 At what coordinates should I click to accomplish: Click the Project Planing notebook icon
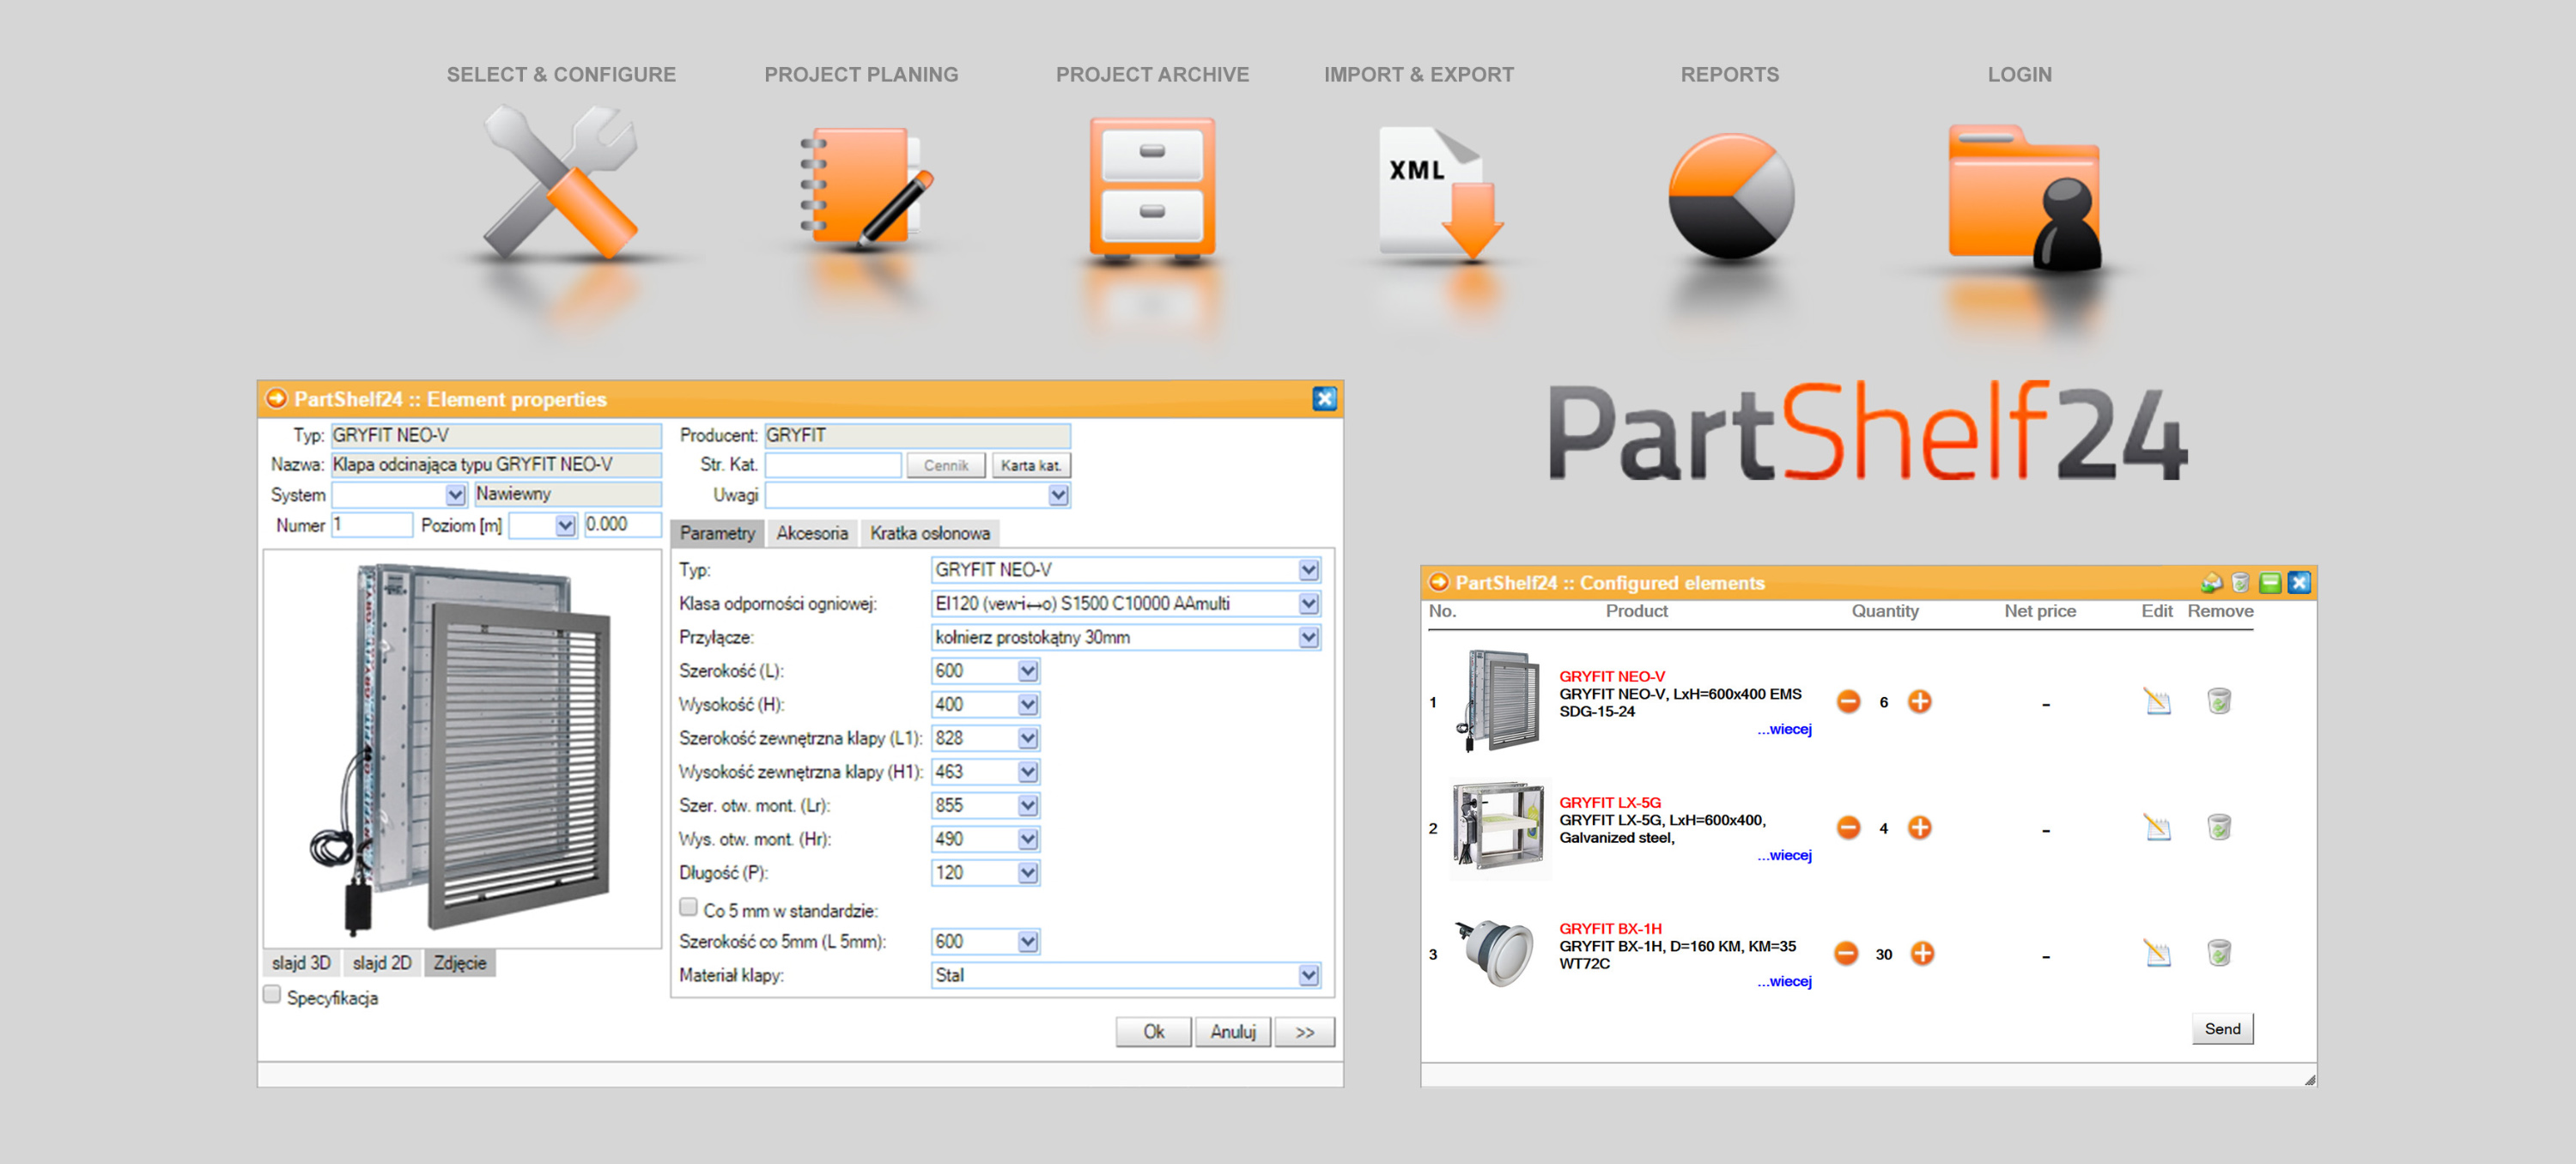(861, 185)
